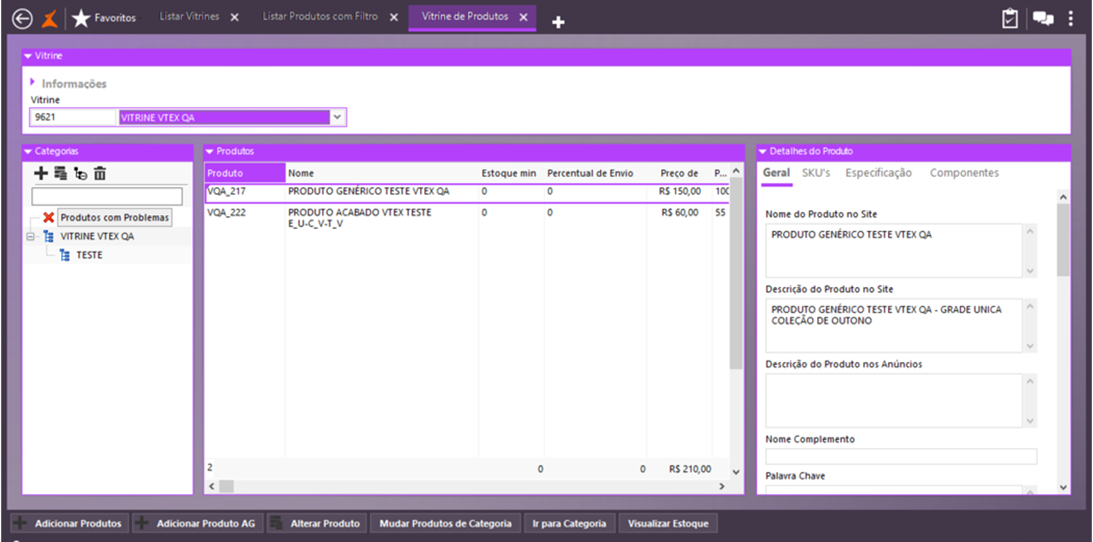Open the Componentes tab
The width and height of the screenshot is (1093, 542).
[x=964, y=173]
